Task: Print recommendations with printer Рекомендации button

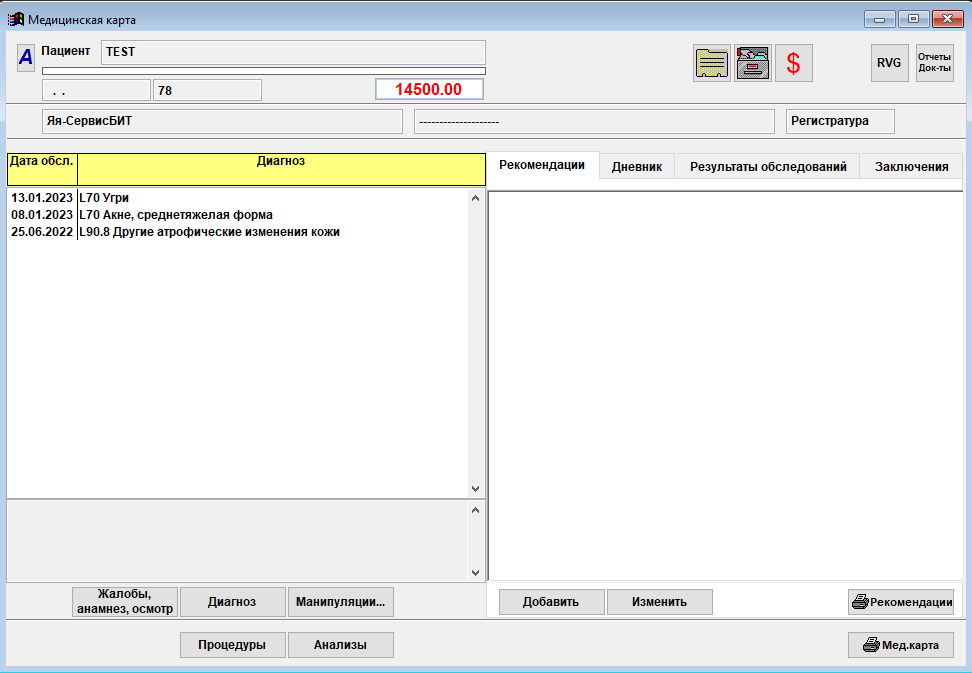Action: point(901,602)
